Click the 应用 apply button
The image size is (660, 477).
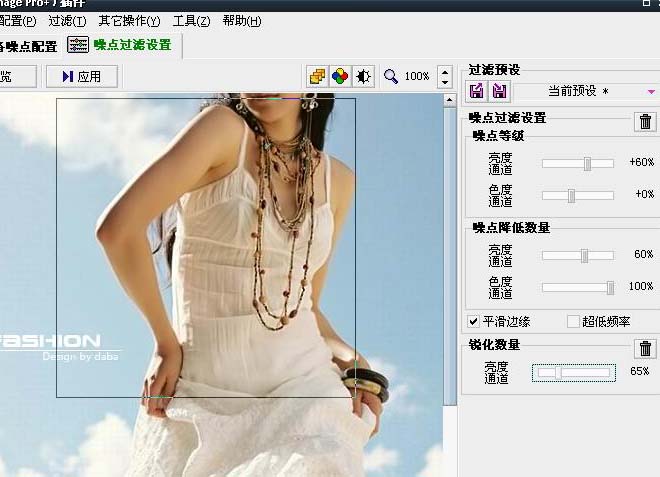[82, 77]
